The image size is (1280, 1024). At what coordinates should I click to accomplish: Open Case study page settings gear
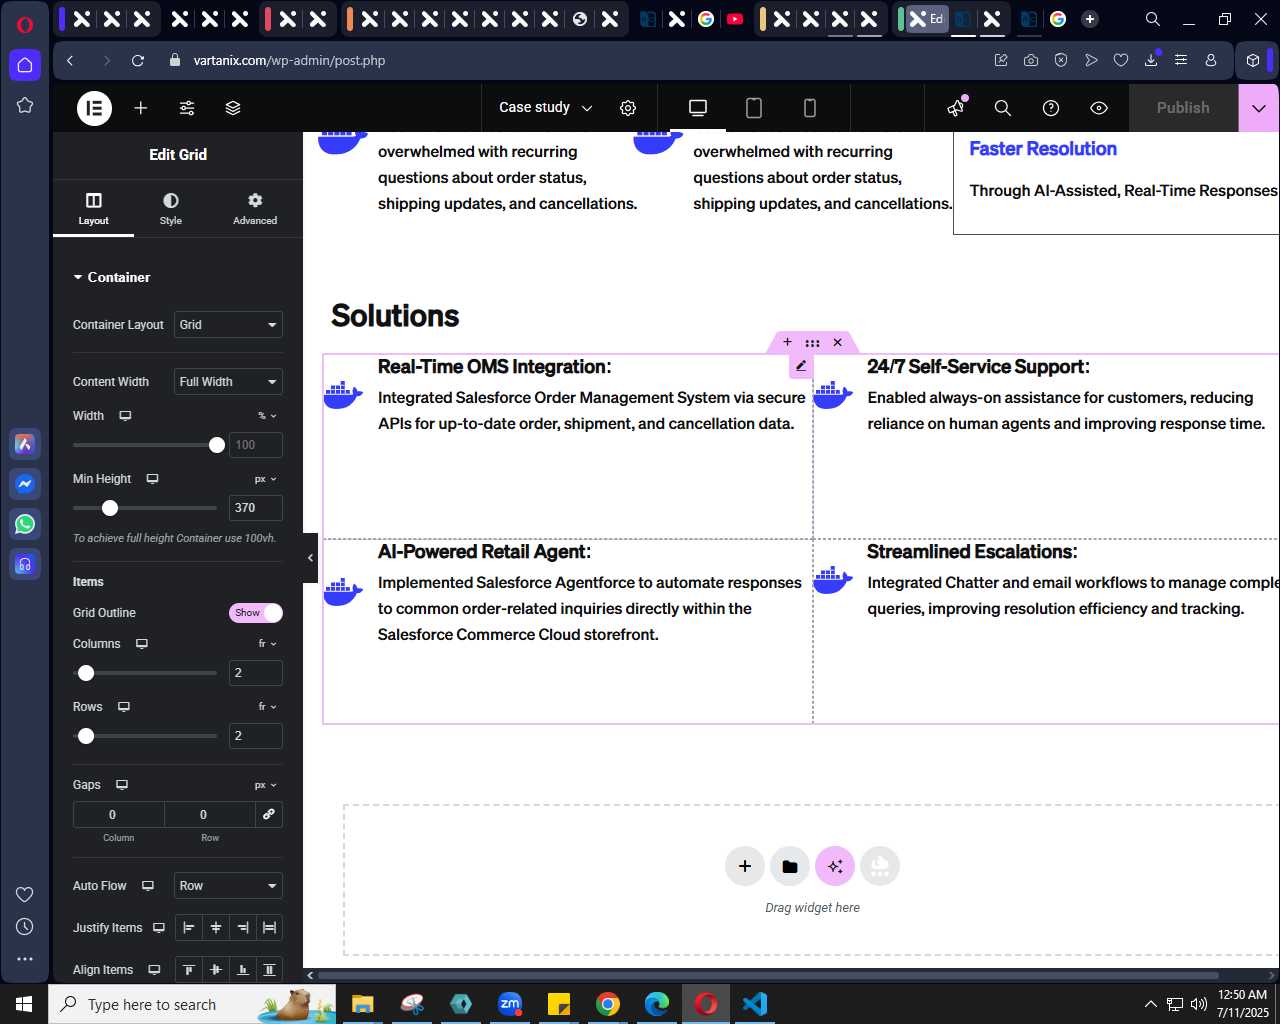(628, 108)
